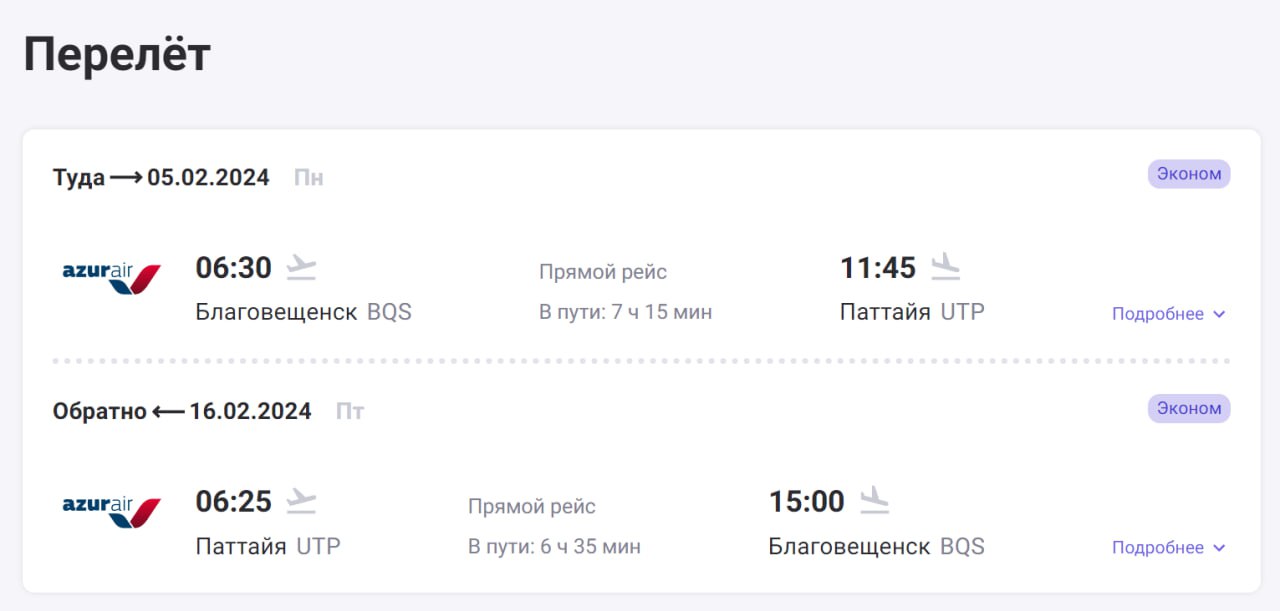Expand Подробнее for the outbound flight
Screen dimensions: 1280x611
coord(1158,314)
